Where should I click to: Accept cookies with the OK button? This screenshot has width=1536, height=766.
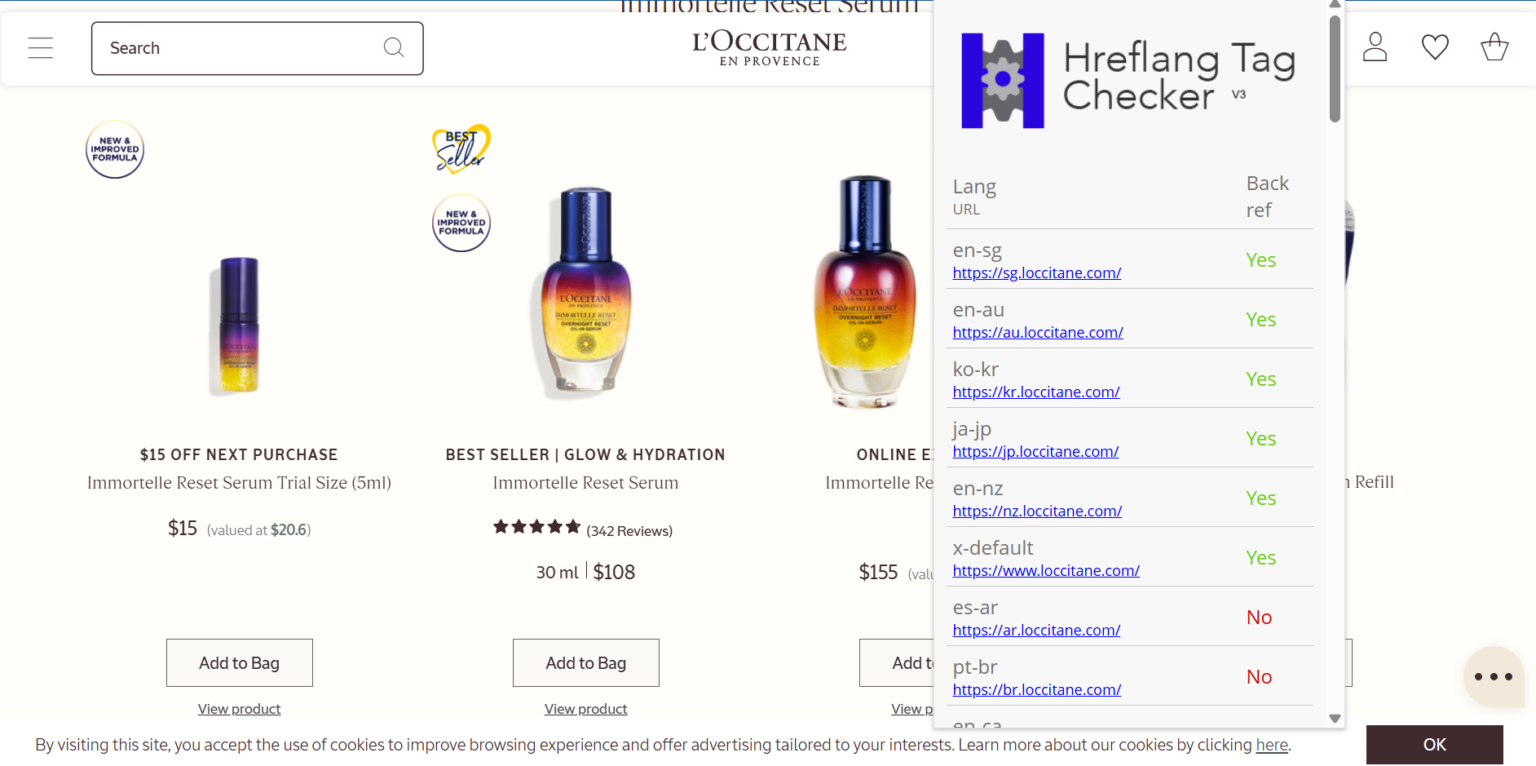coord(1434,744)
